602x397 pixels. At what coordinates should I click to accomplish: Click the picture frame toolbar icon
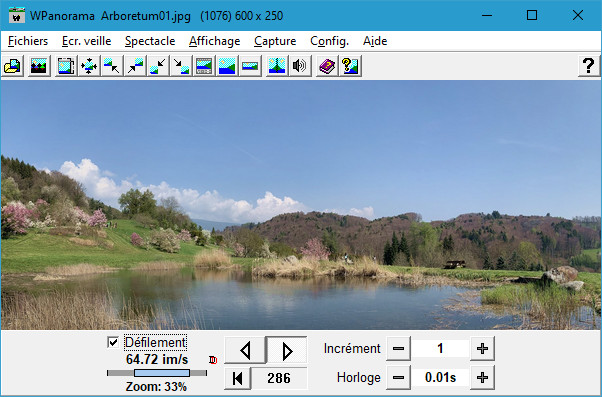[x=66, y=66]
